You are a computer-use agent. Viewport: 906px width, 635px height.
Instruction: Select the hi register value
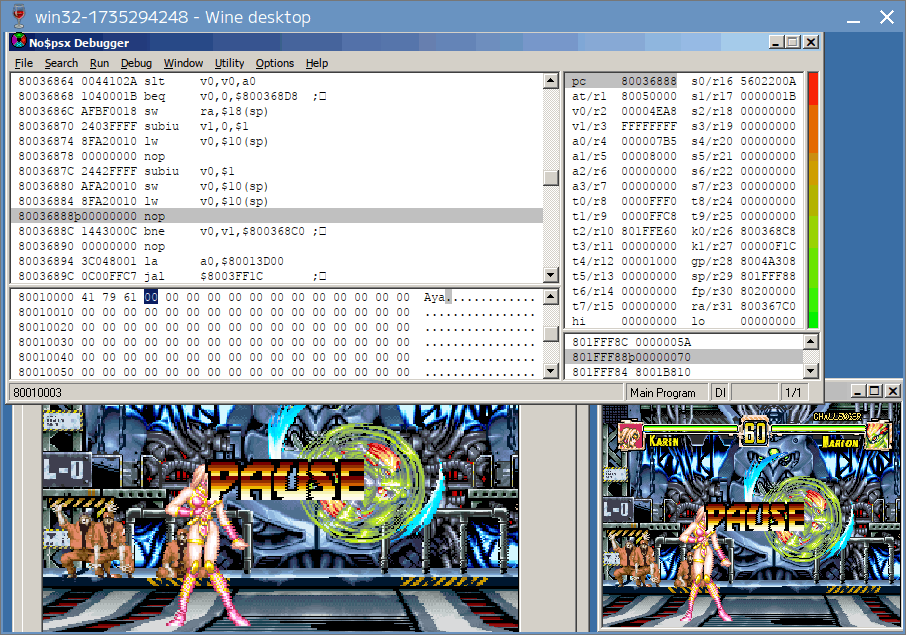coord(649,321)
